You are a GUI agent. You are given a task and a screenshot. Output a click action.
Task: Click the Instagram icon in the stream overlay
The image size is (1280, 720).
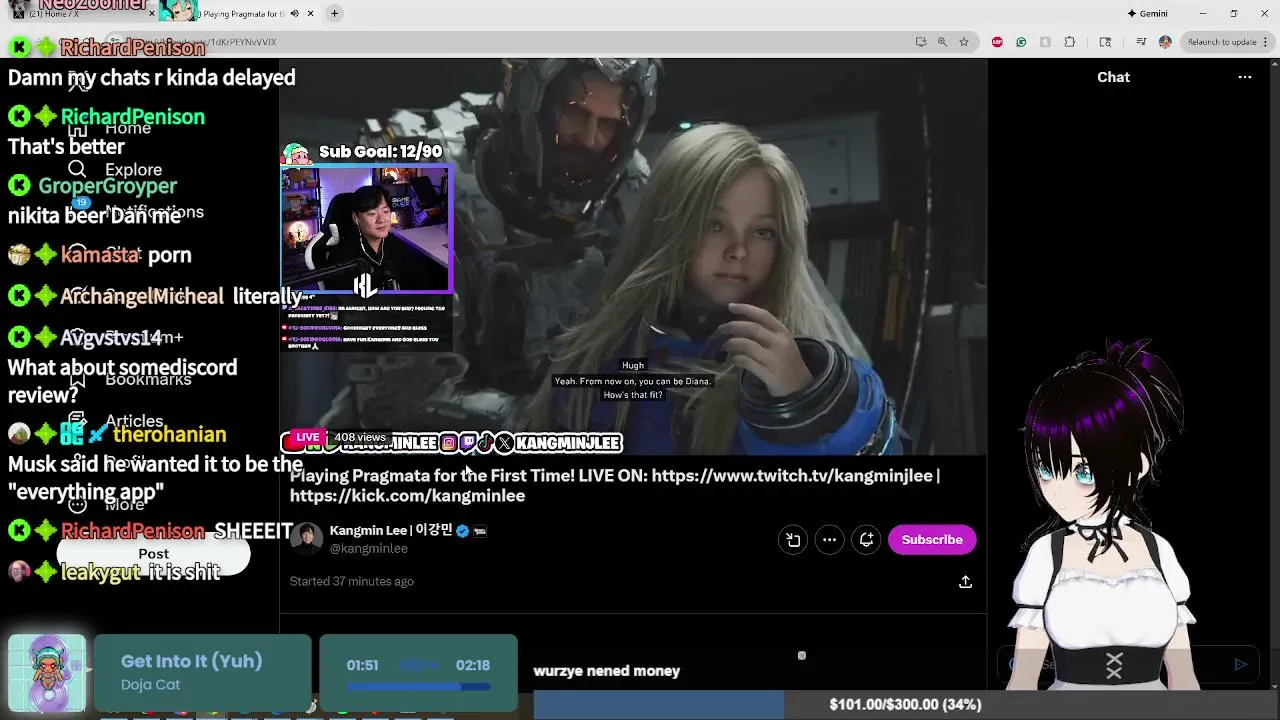pos(449,442)
